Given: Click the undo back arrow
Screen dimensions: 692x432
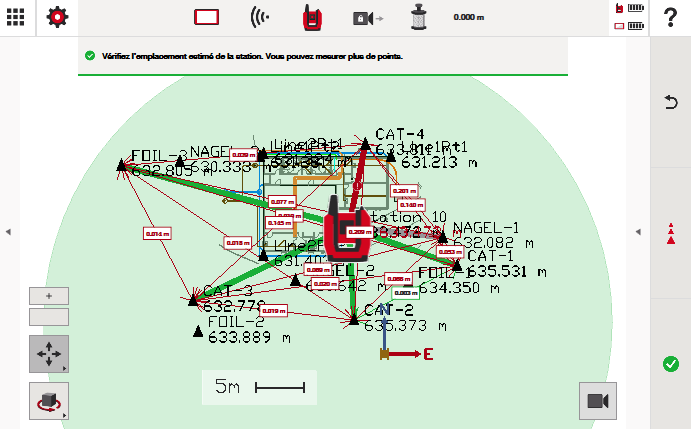Looking at the screenshot, I should tap(671, 101).
